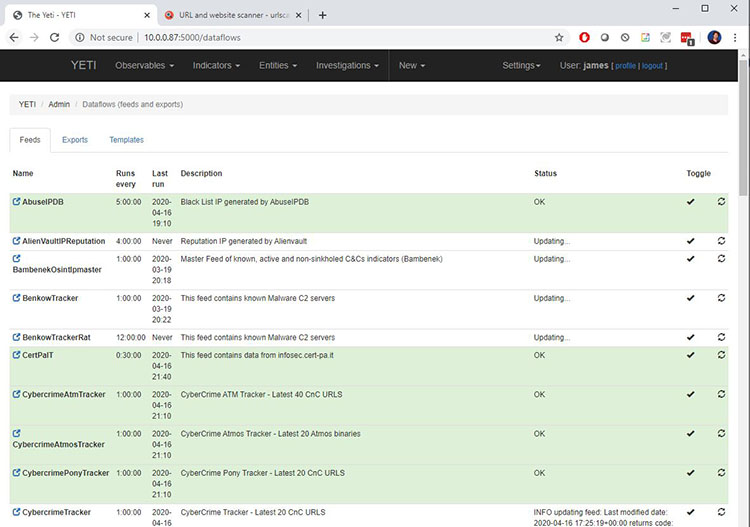Click the Not secure site info indicator
Image resolution: width=750 pixels, height=527 pixels.
tap(104, 37)
